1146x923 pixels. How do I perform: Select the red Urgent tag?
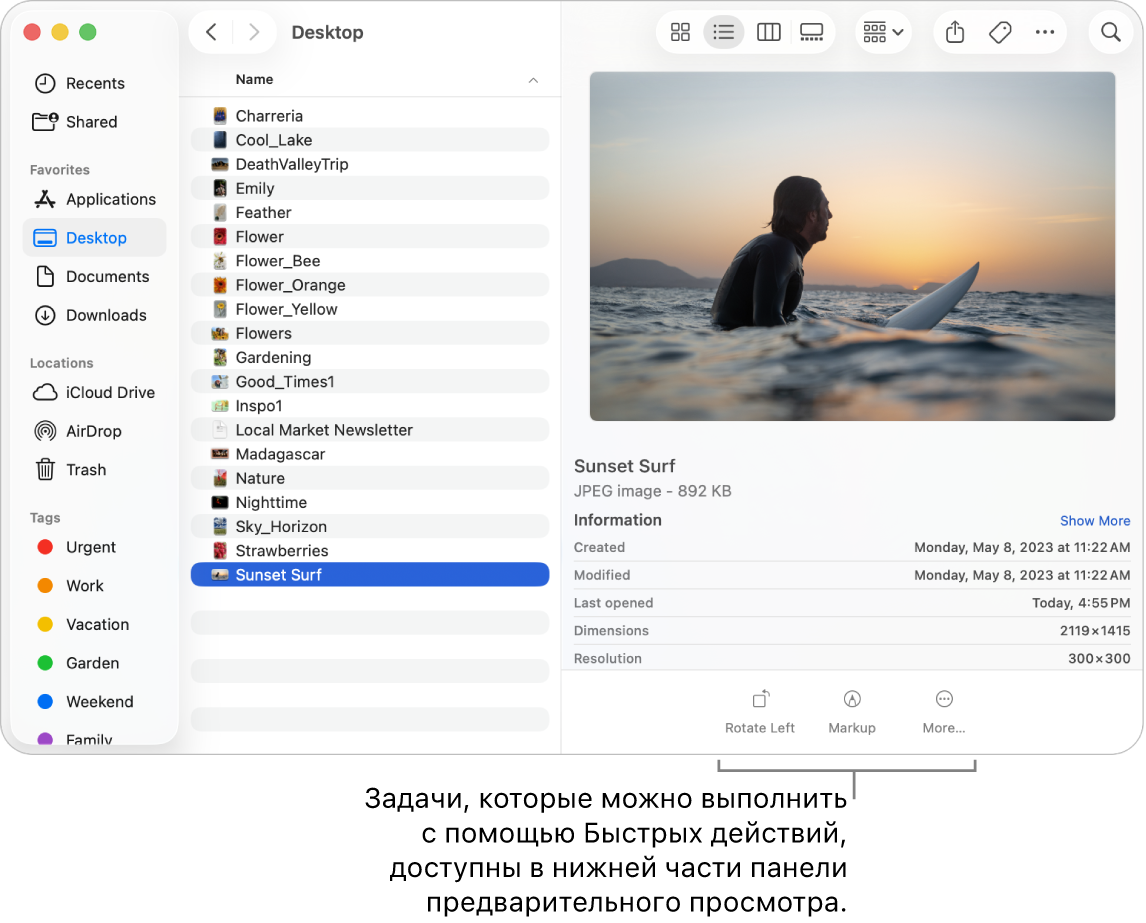[x=91, y=547]
